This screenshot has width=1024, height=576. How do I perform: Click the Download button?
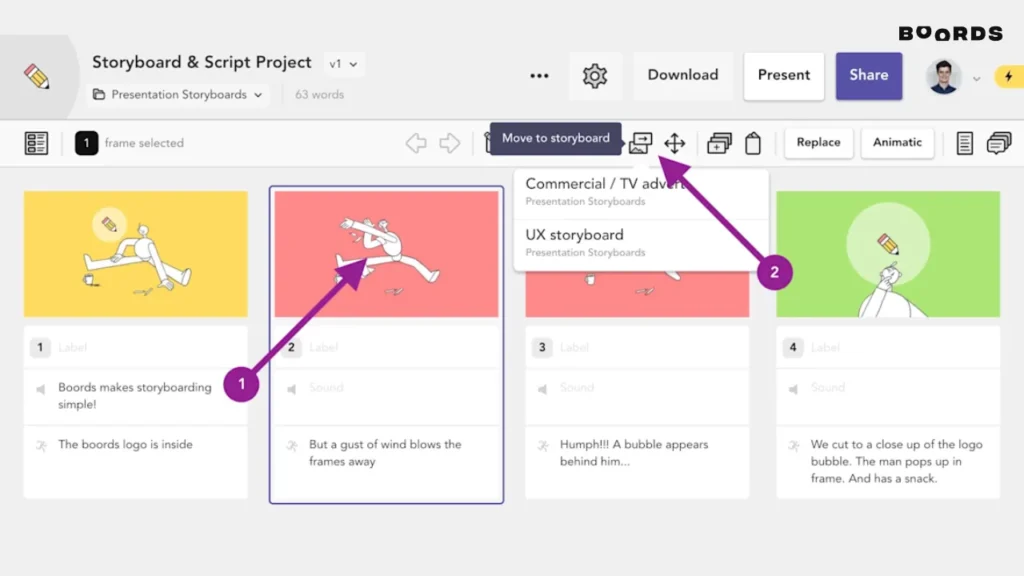683,75
